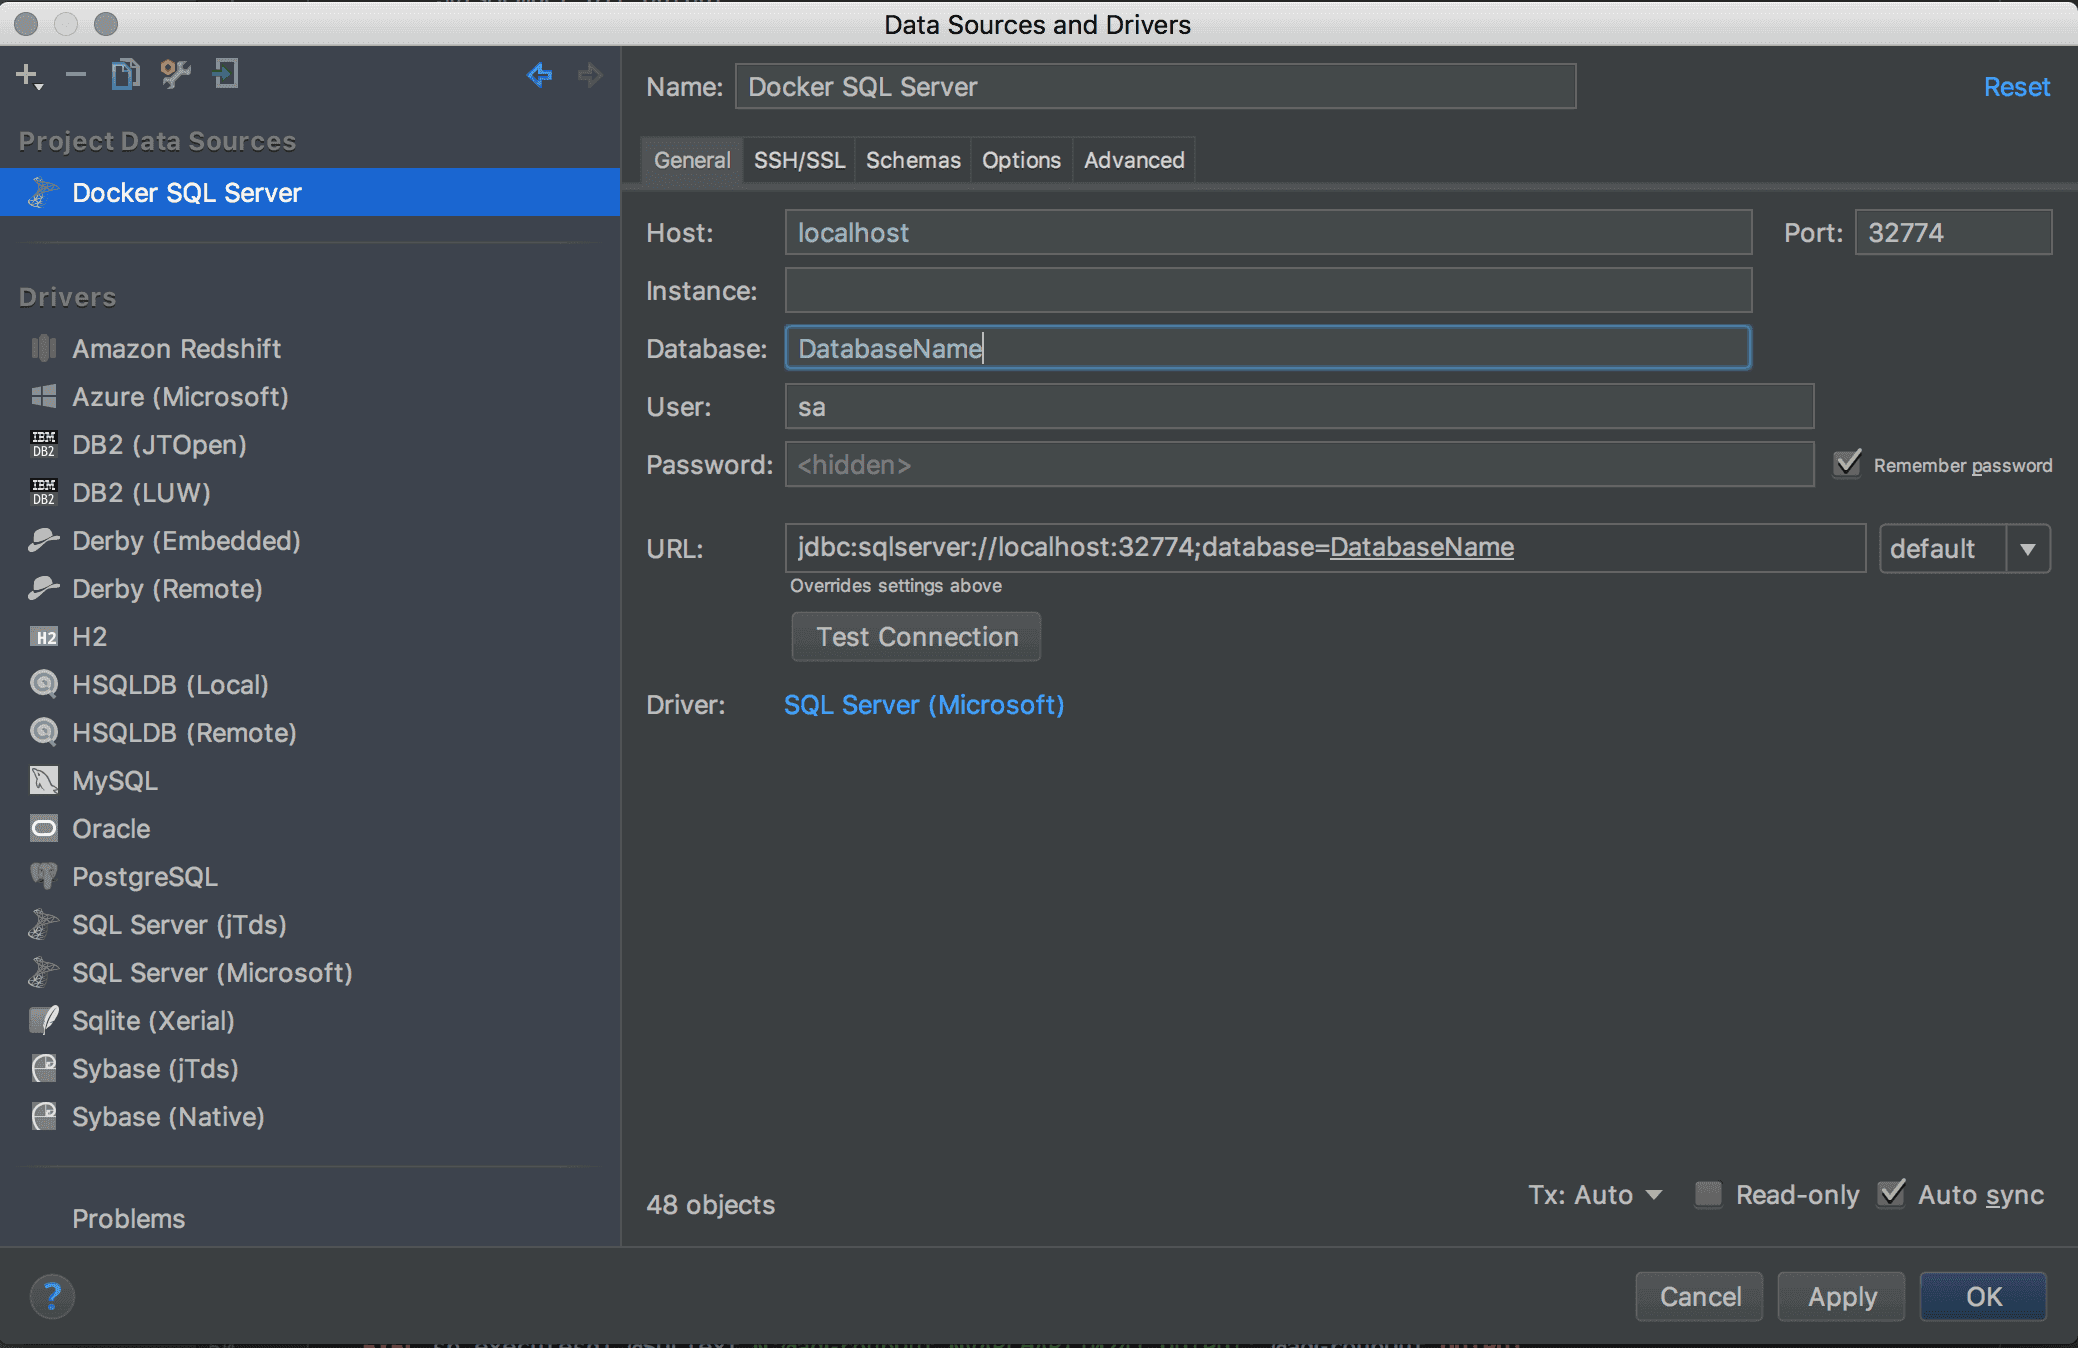Click the 'Drivers' section heading
2078x1348 pixels.
coord(67,297)
